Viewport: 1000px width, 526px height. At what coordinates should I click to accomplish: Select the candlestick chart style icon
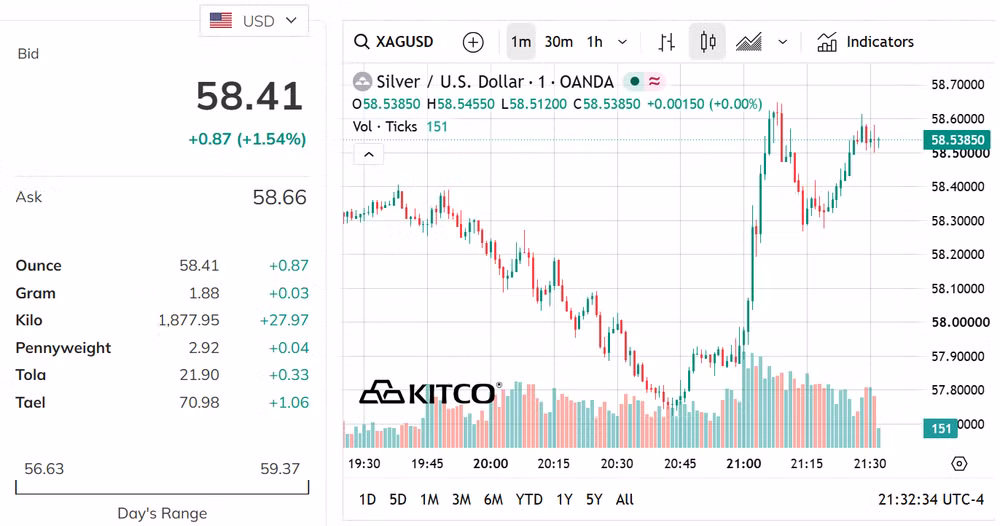pyautogui.click(x=707, y=42)
